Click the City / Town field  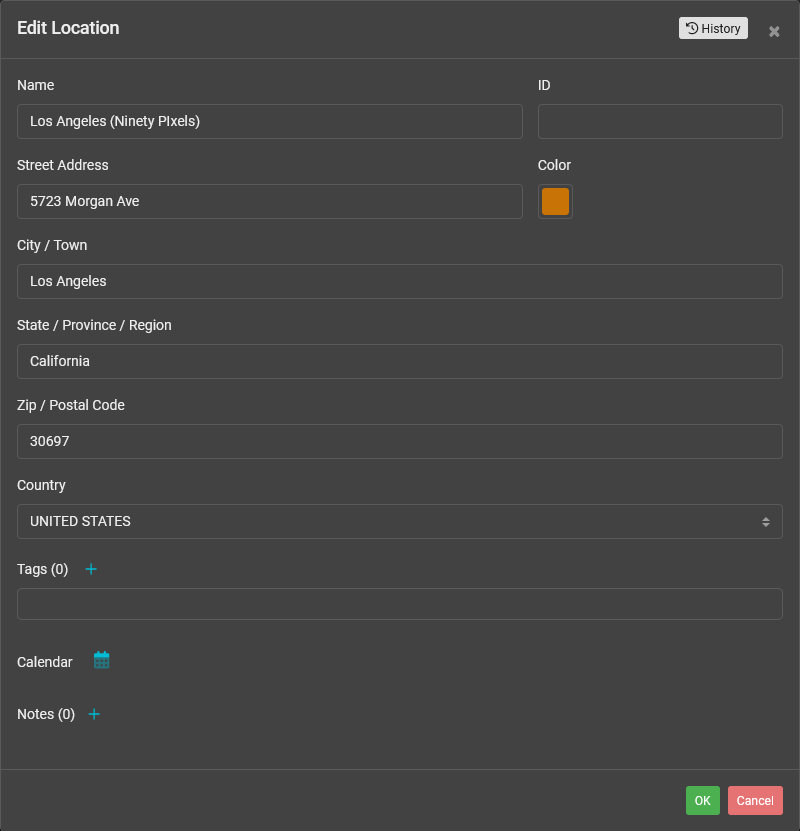pos(399,281)
